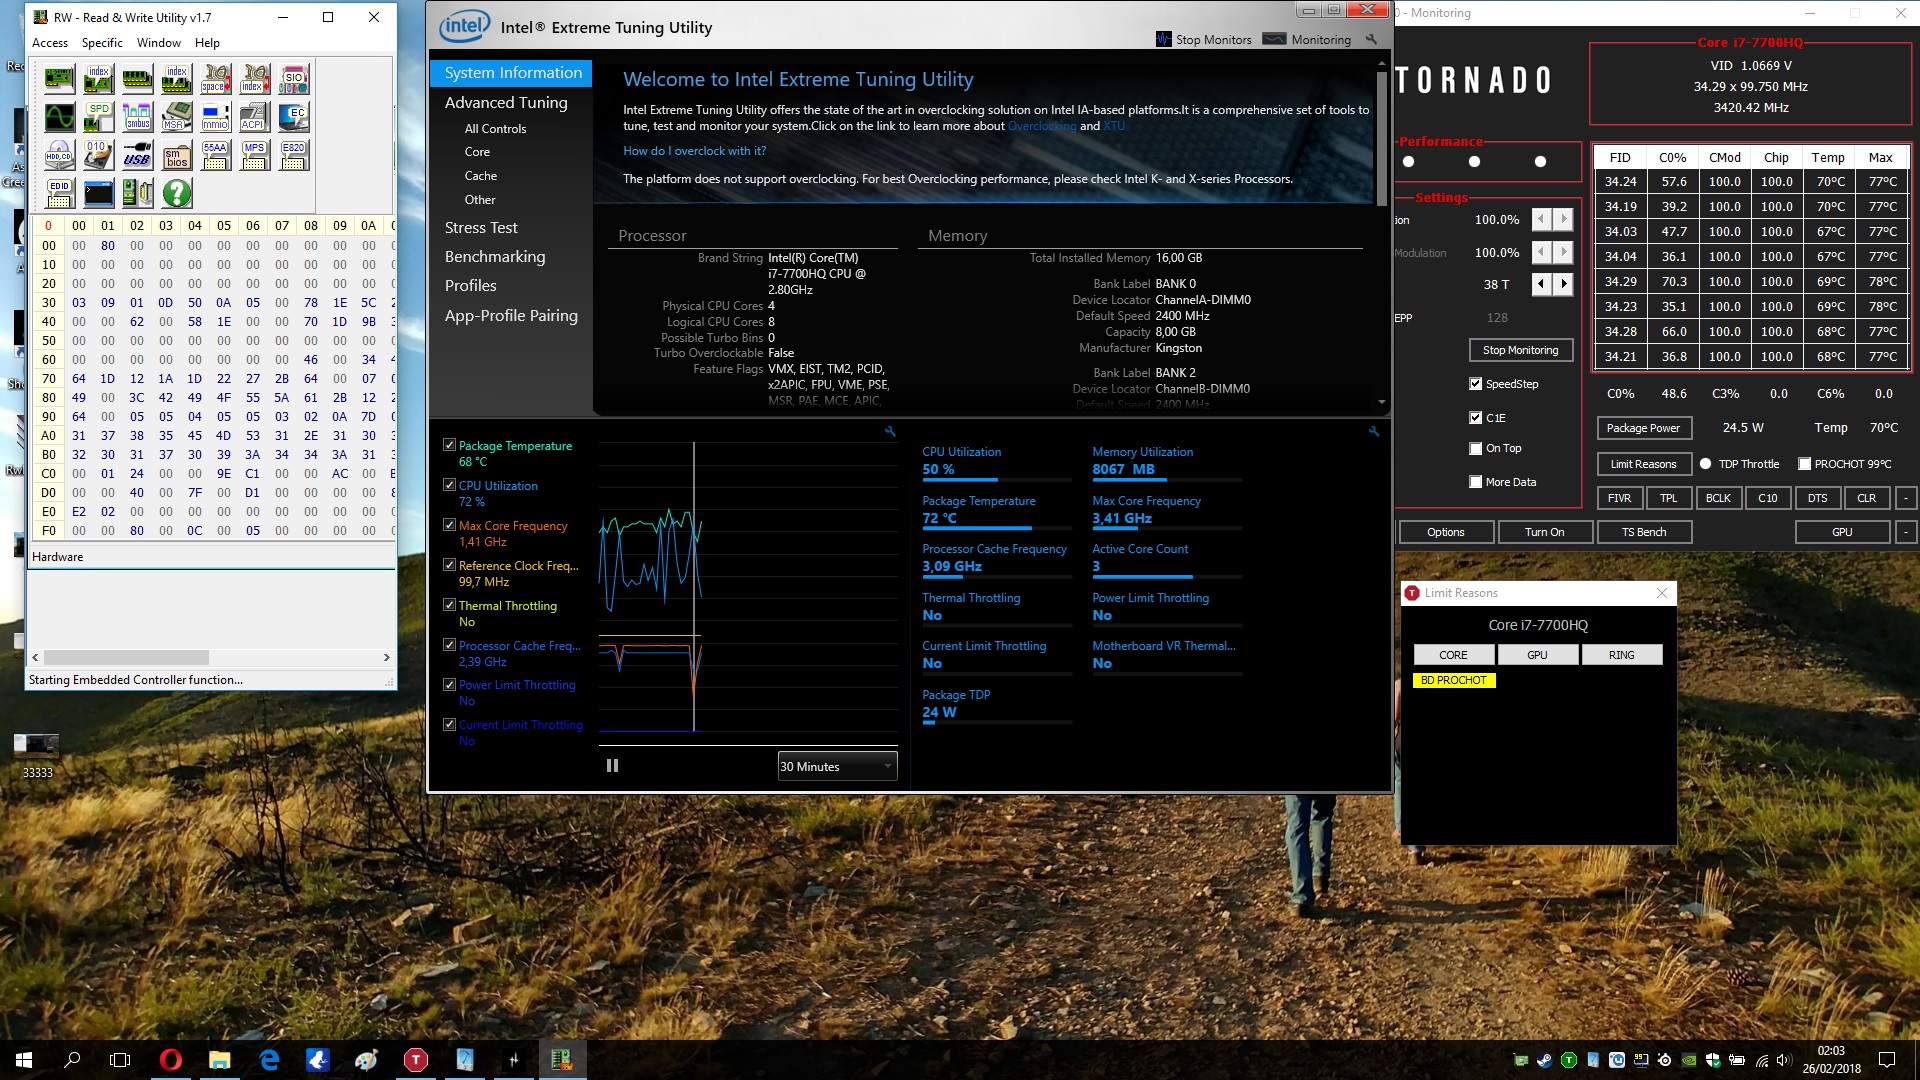Open the HDD,CD tool icon
Screen dimensions: 1920x1080
(59, 155)
